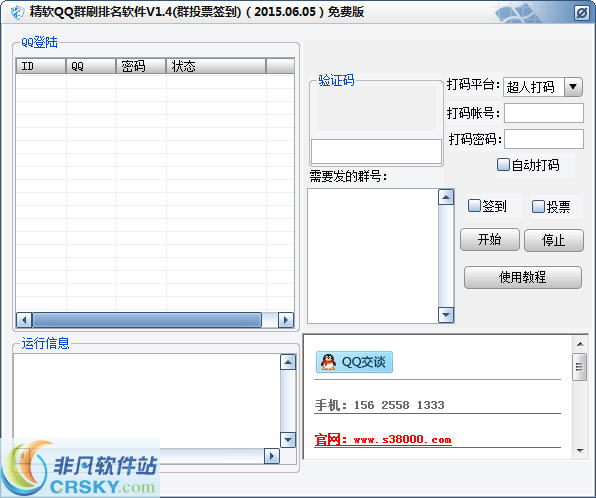This screenshot has width=596, height=498.
Task: Click inside the 运行信息 log text area
Action: tap(147, 401)
